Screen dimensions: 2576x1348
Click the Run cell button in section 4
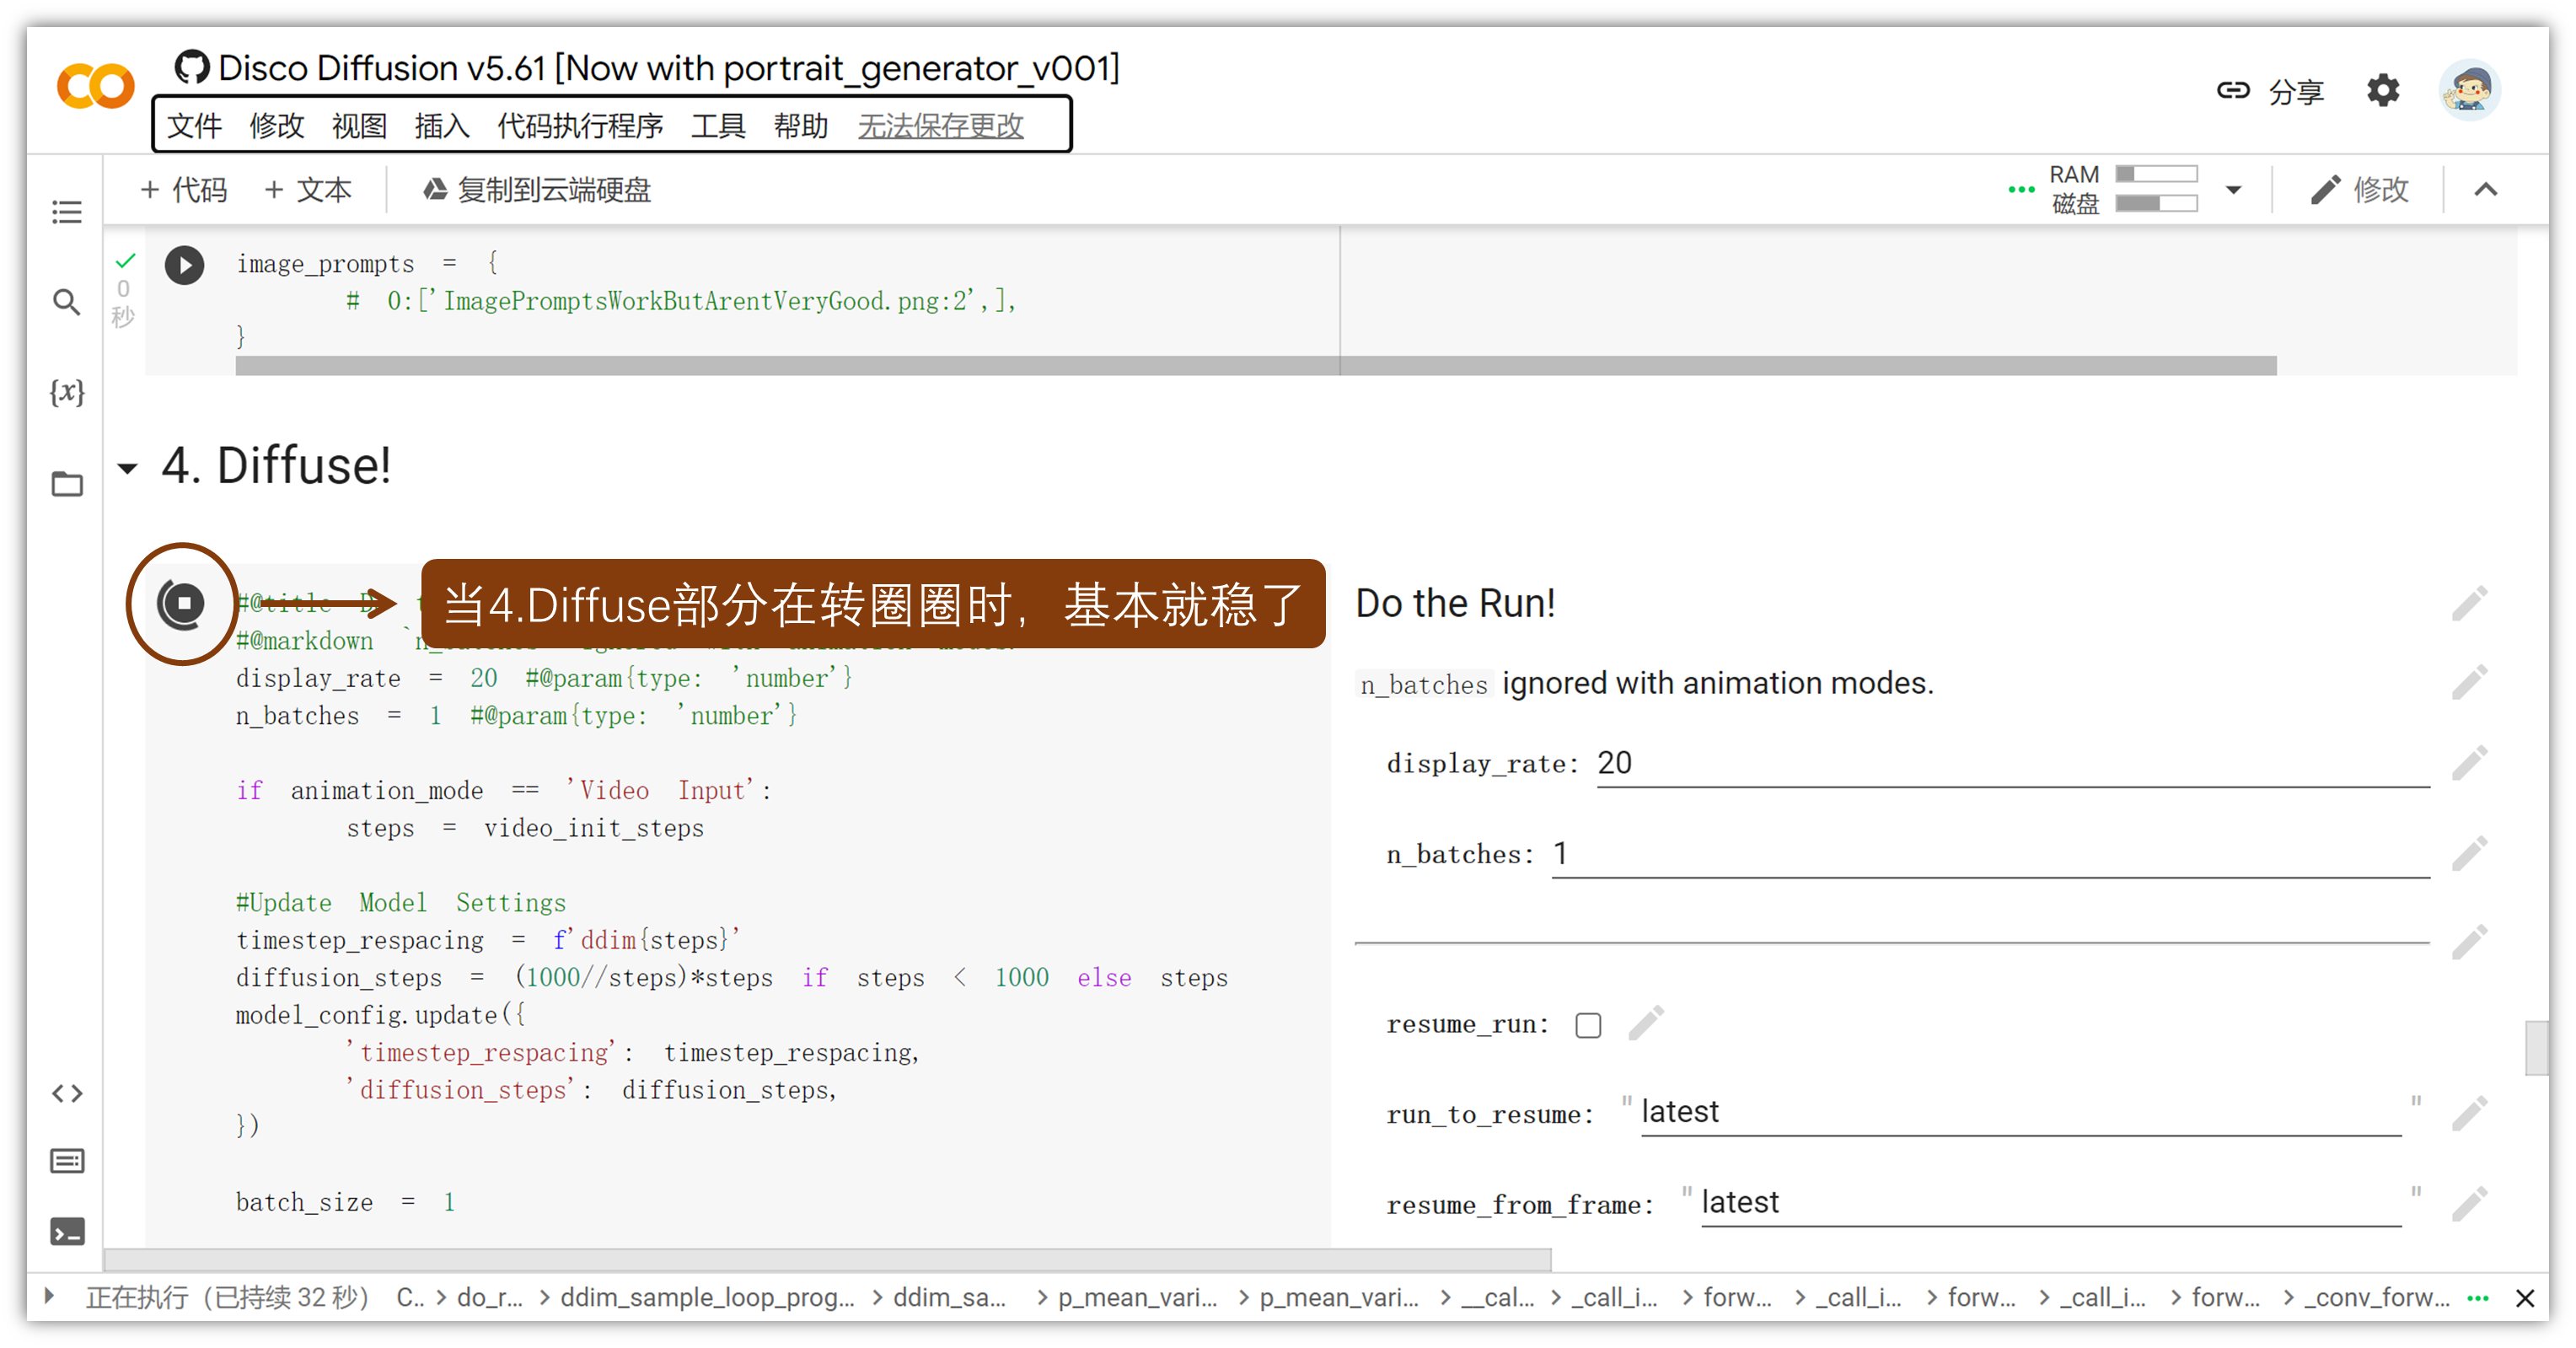tap(182, 602)
